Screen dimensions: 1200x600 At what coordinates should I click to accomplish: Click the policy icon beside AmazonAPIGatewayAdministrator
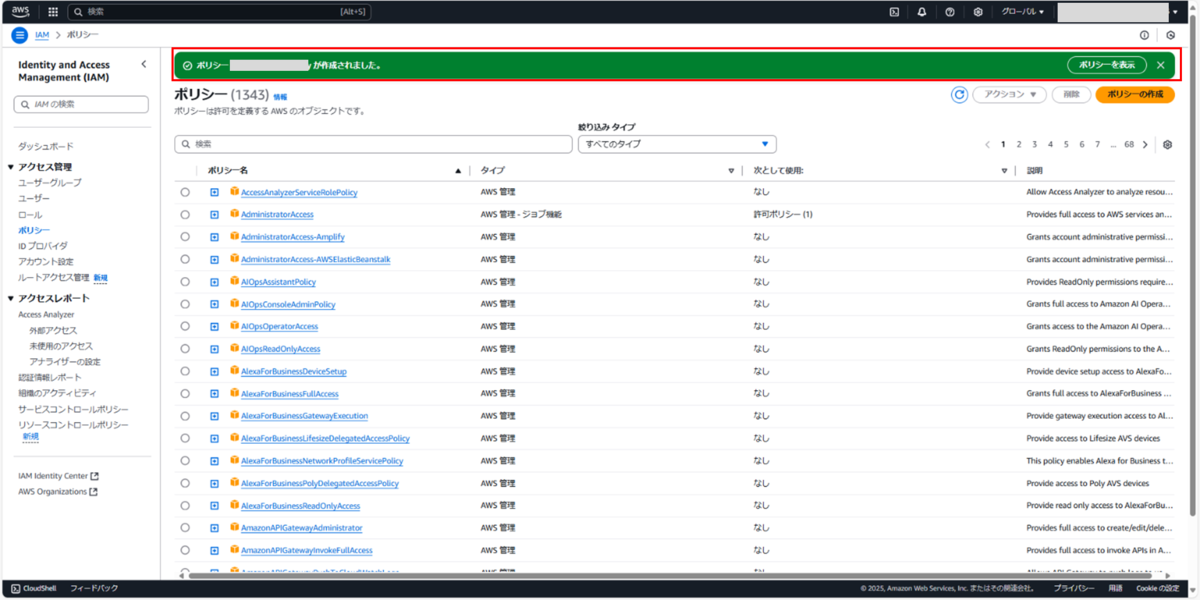(235, 527)
